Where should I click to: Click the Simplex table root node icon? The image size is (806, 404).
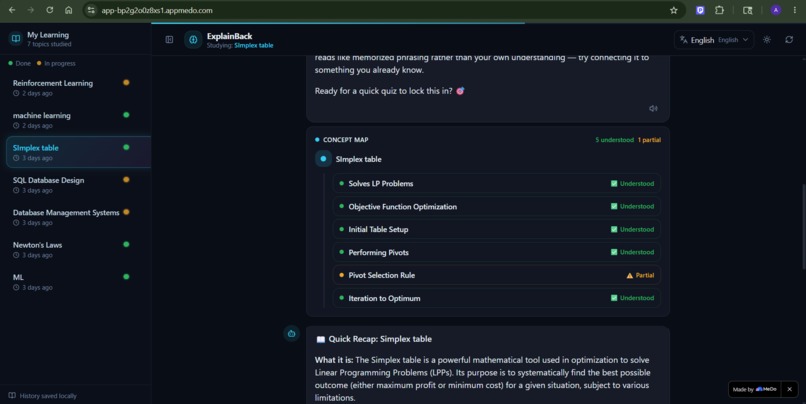[x=323, y=159]
